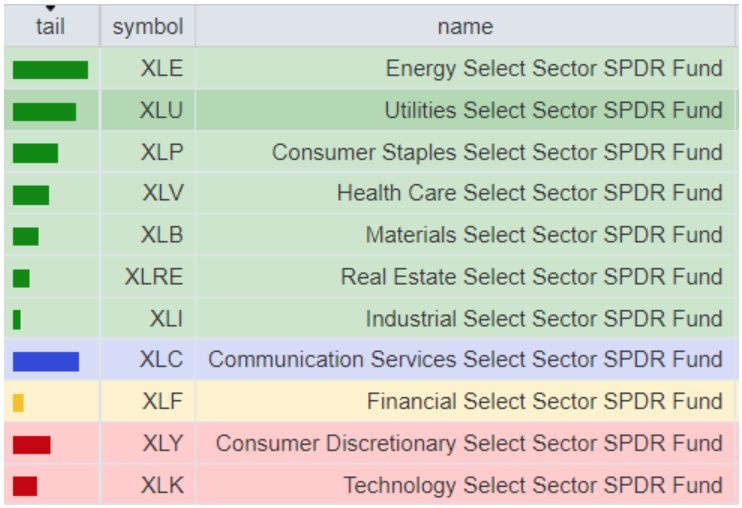742x508 pixels.
Task: Open Technology Select Sector SPDR Fund
Action: [532, 486]
